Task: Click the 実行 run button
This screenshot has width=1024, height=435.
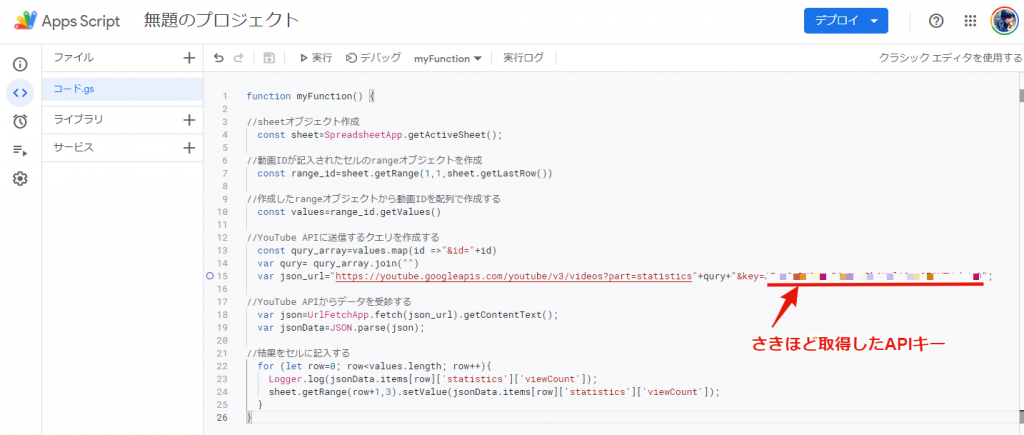Action: 316,59
